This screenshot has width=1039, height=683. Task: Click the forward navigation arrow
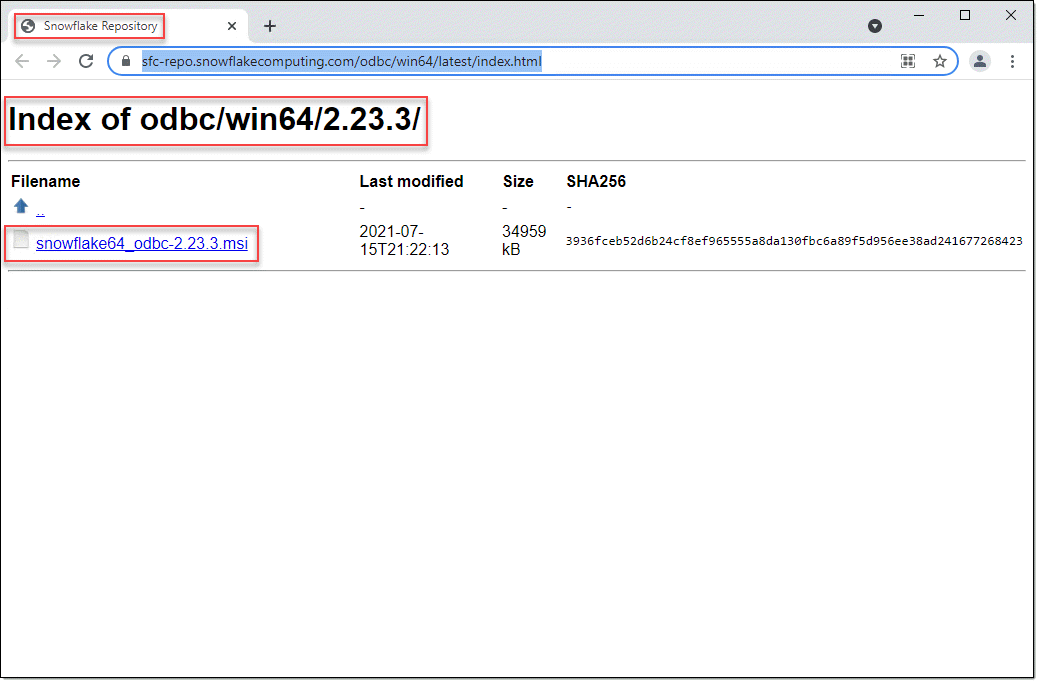pos(52,60)
